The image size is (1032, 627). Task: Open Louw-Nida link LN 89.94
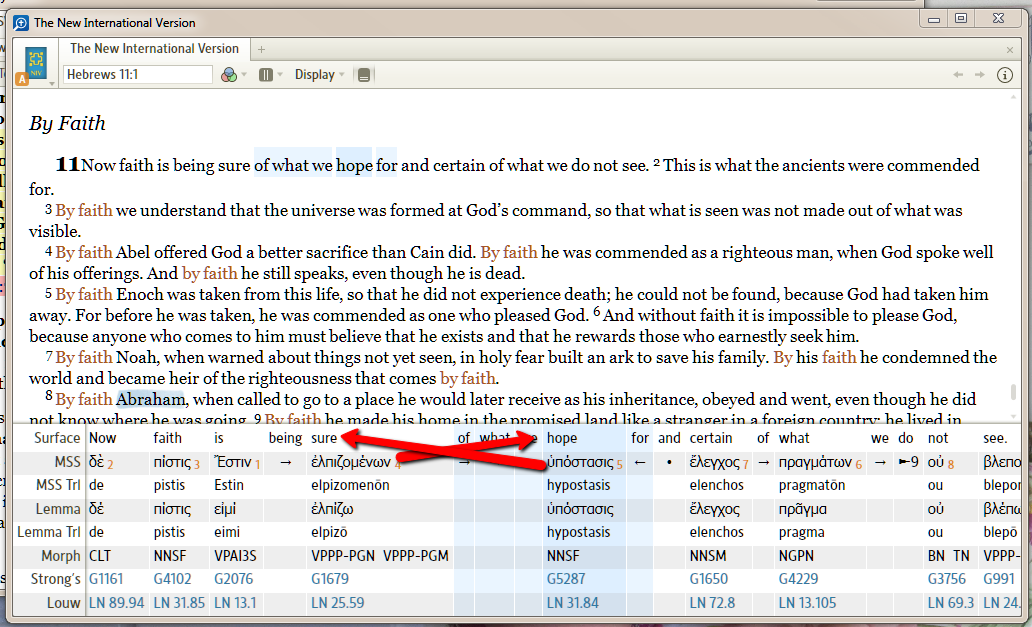(116, 603)
